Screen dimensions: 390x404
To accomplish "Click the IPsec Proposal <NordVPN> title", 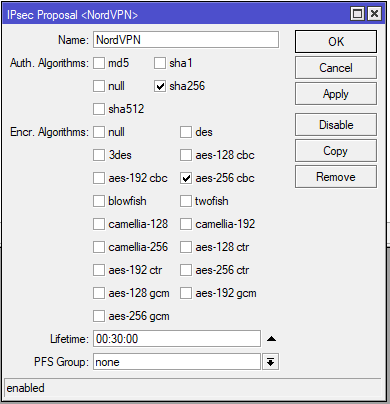I will (72, 15).
